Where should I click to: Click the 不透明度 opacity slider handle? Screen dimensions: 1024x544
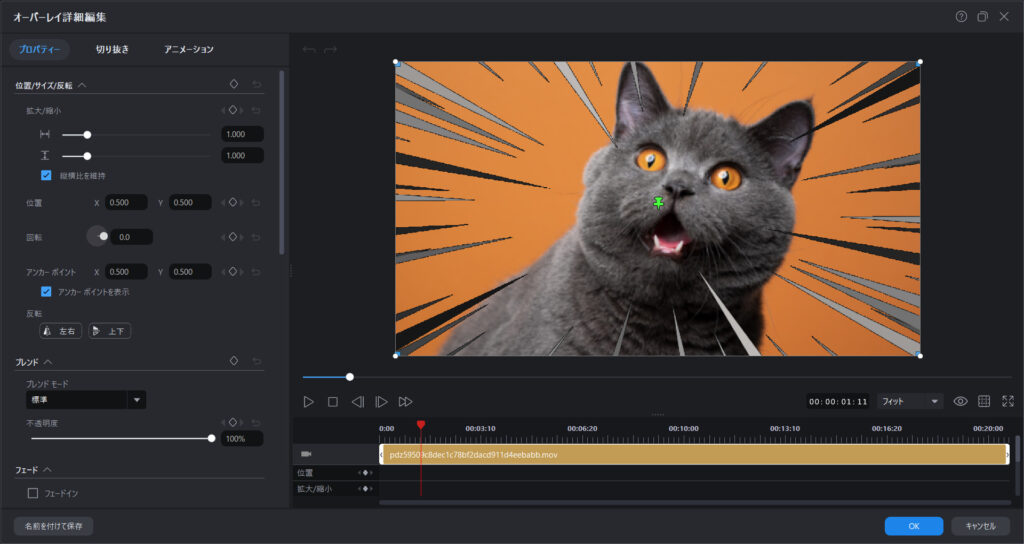tap(211, 438)
